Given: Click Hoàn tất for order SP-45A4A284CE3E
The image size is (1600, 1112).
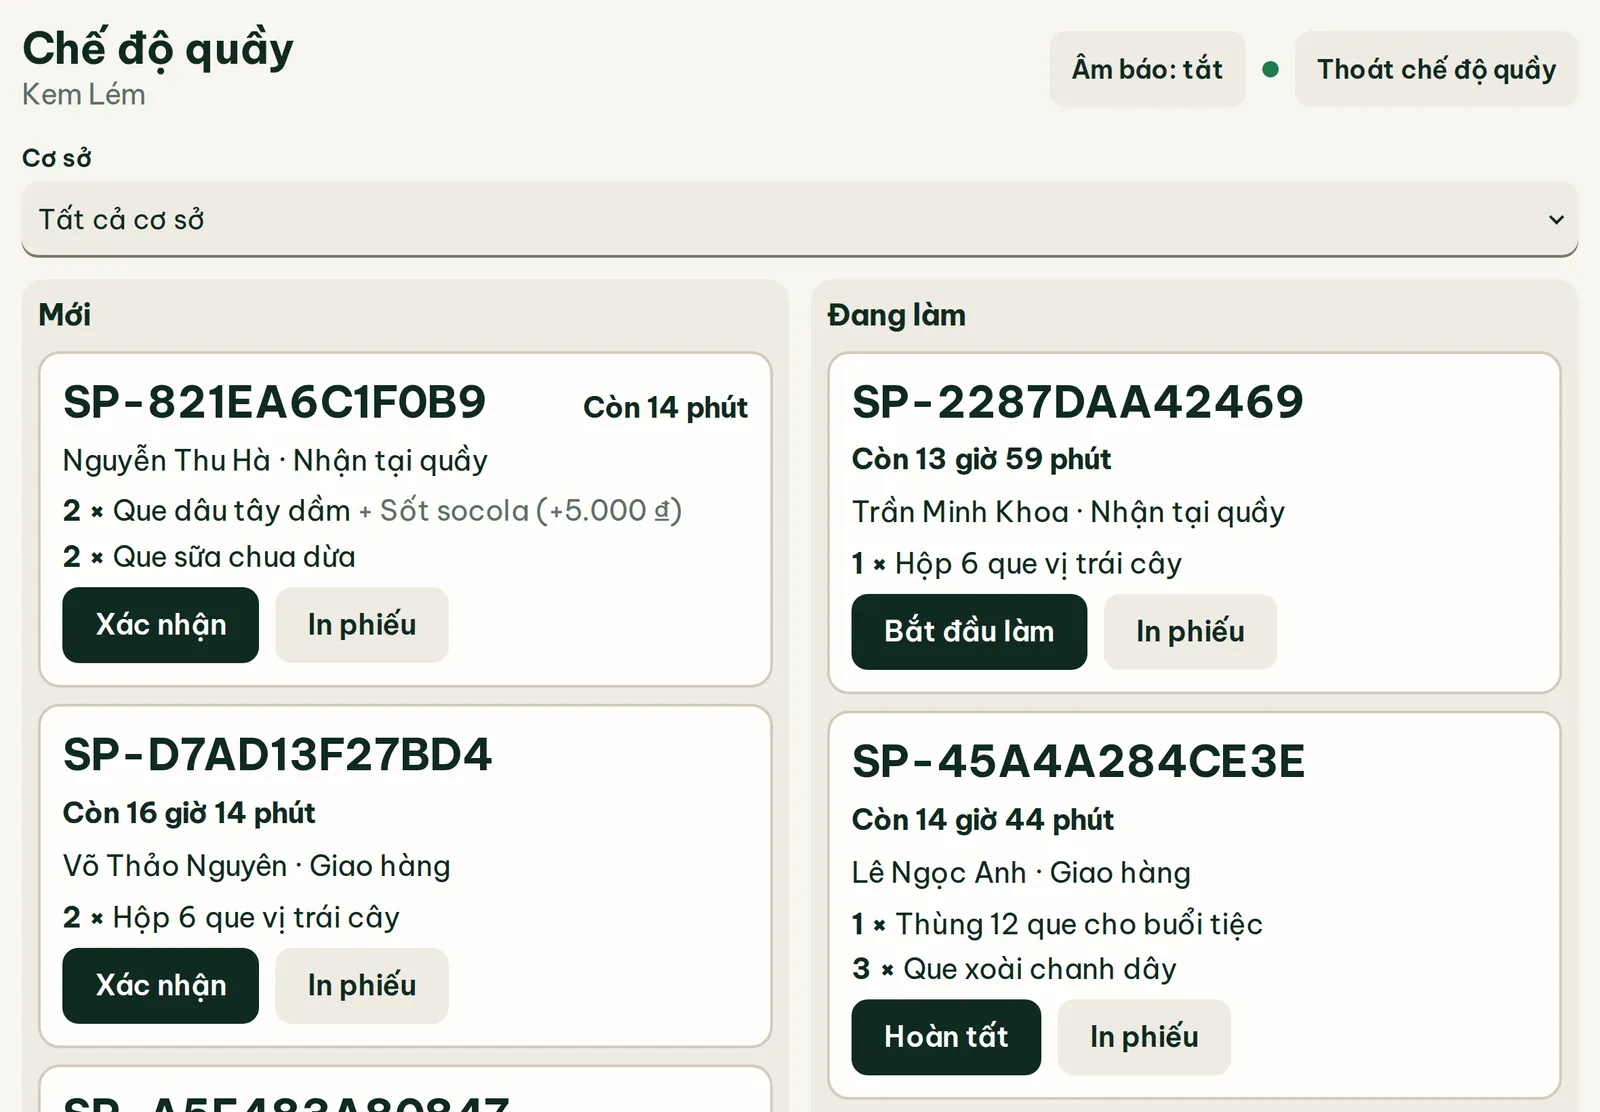Looking at the screenshot, I should click(x=946, y=1037).
